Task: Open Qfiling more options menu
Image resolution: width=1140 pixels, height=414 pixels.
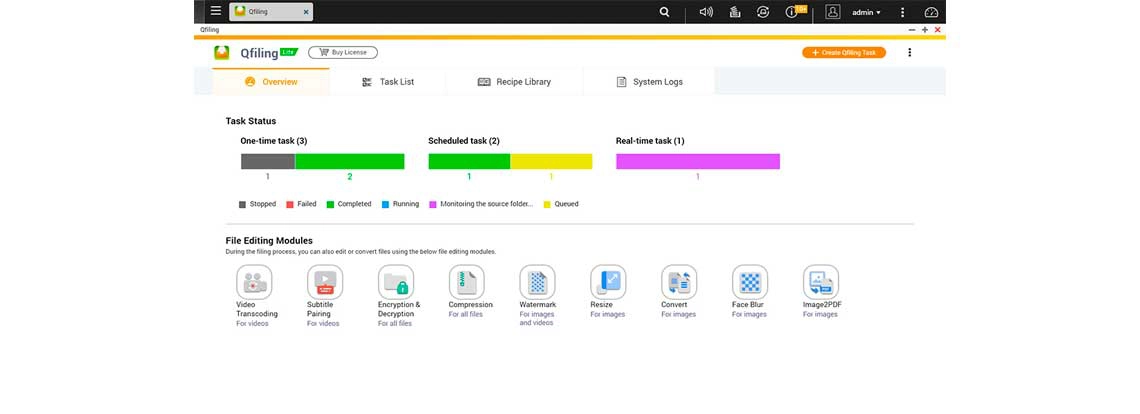Action: (x=910, y=52)
